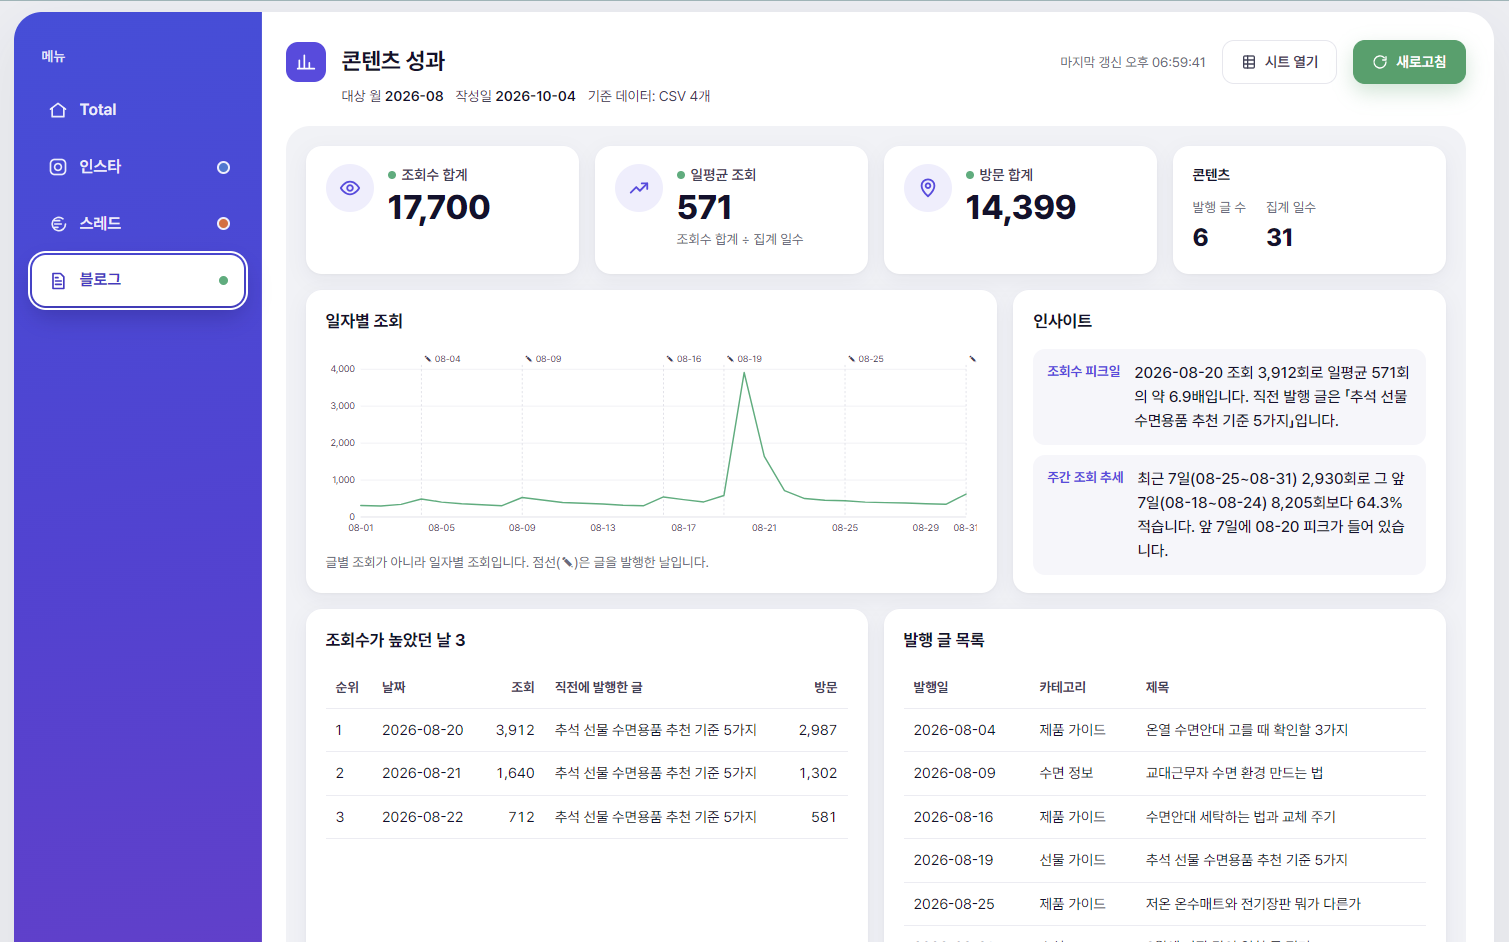The image size is (1509, 942).
Task: Click the 17,700 조회수 합계 value
Action: pos(438,208)
